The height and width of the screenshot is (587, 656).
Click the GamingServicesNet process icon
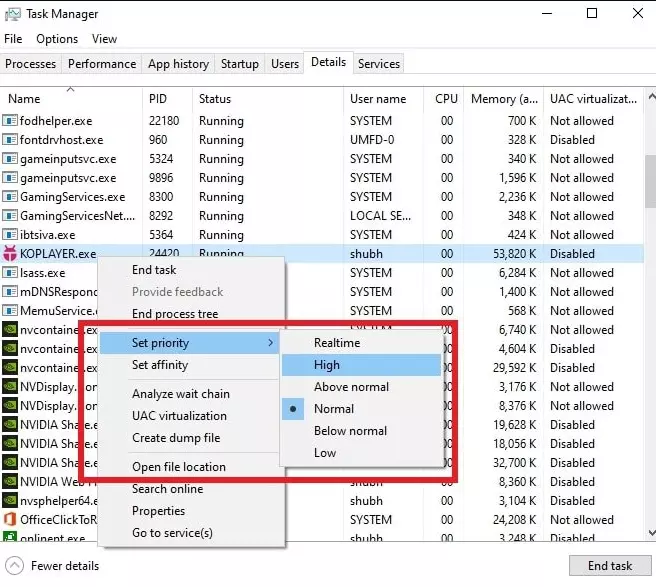(10, 215)
